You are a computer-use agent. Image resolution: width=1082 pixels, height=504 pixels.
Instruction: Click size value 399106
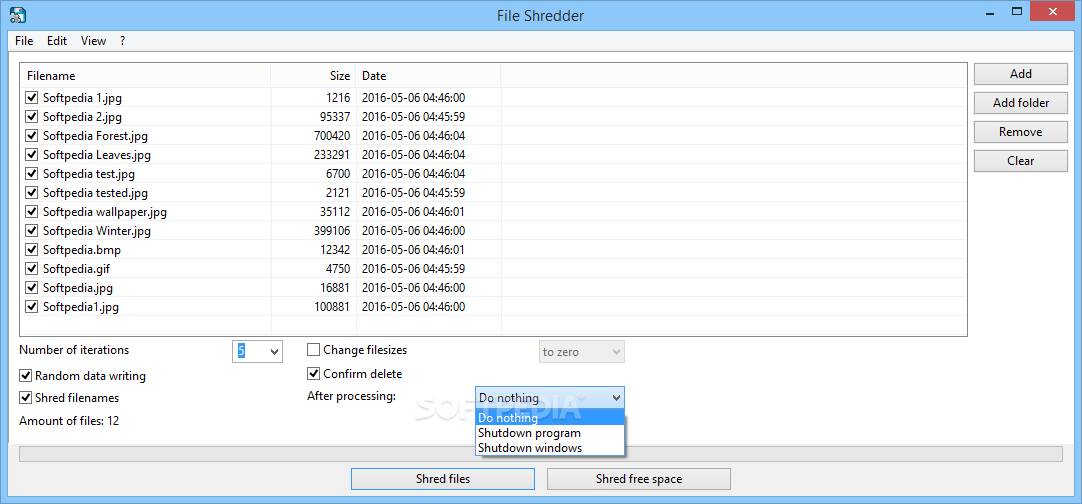(332, 231)
